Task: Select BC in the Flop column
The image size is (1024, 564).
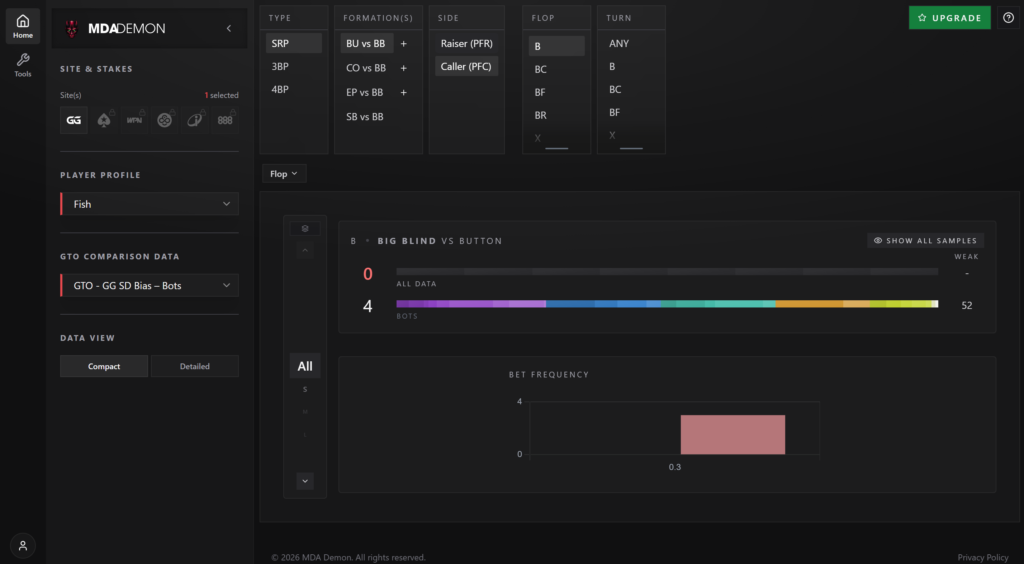Action: [556, 69]
